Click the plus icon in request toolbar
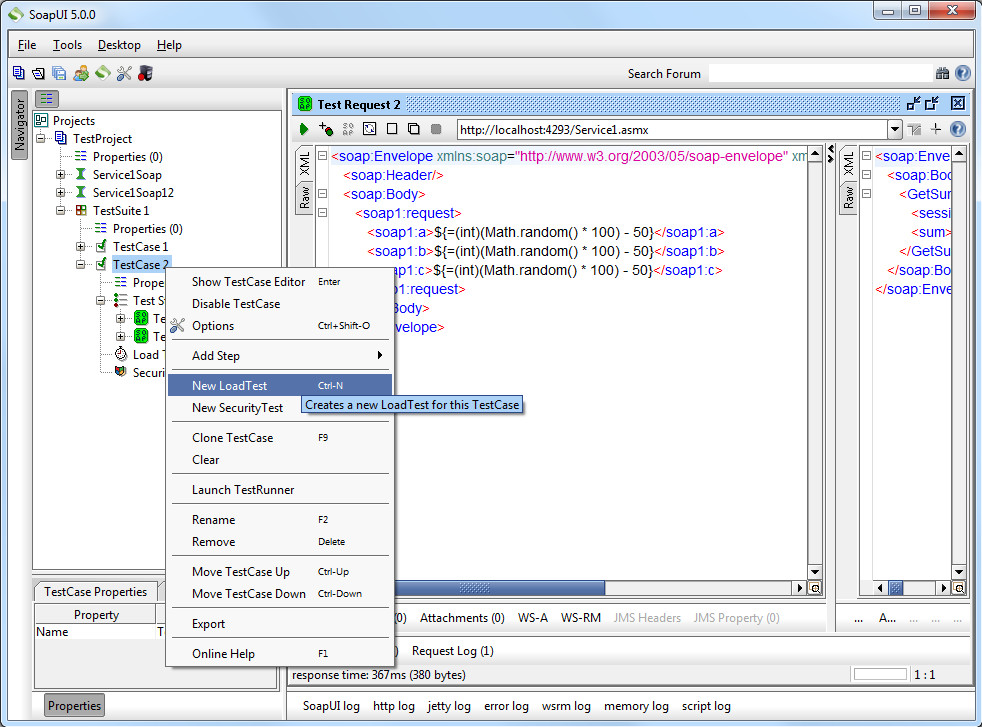 (936, 129)
